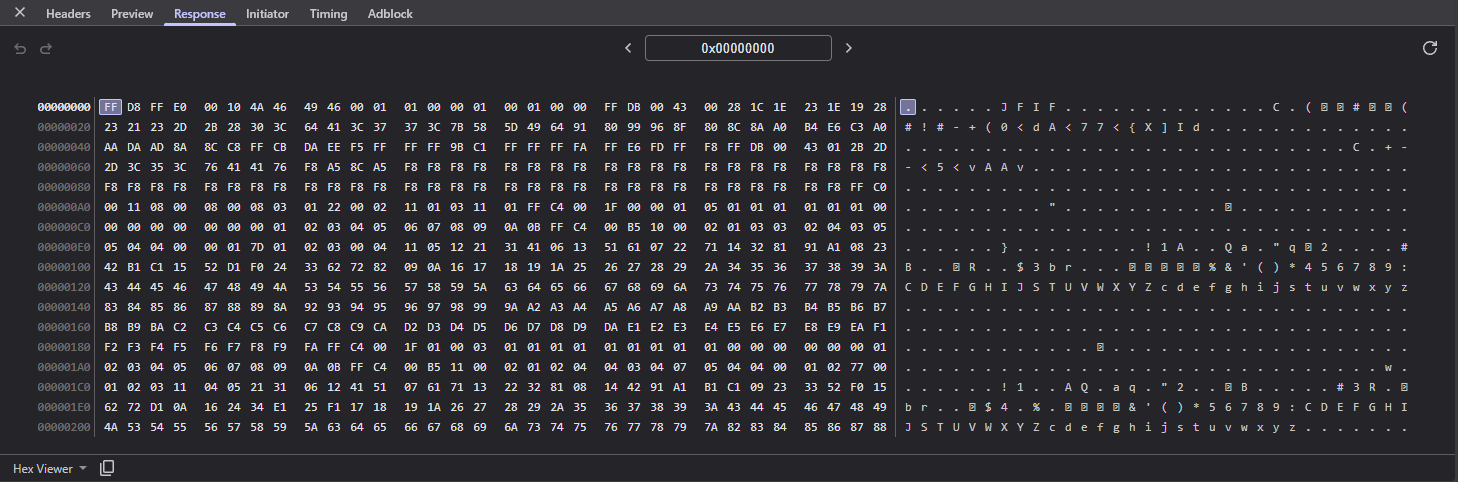Image resolution: width=1458 pixels, height=482 pixels.
Task: Click the offset label 00000040
Action: coord(64,147)
